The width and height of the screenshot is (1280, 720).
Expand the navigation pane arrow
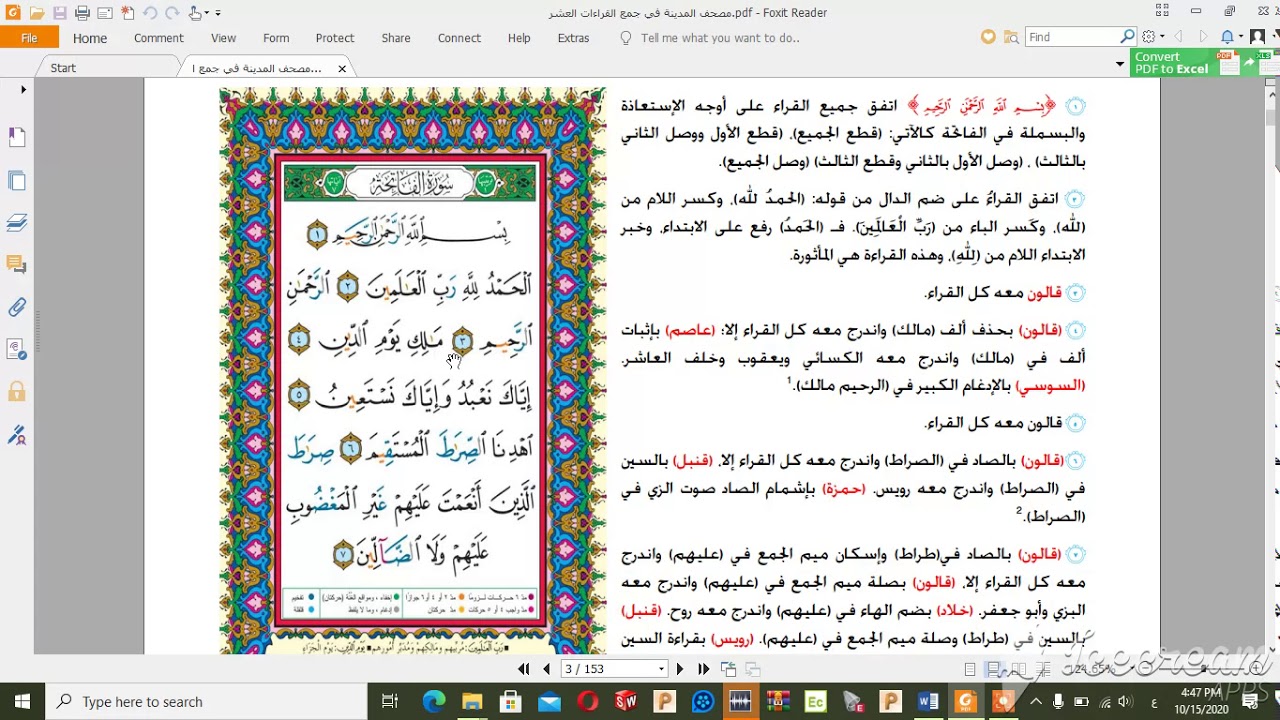tap(23, 90)
